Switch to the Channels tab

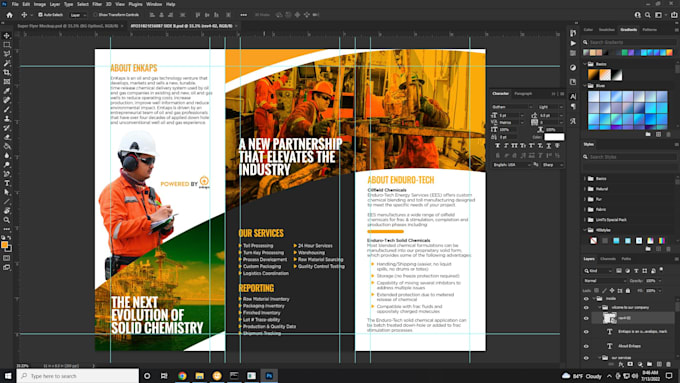[x=608, y=259]
